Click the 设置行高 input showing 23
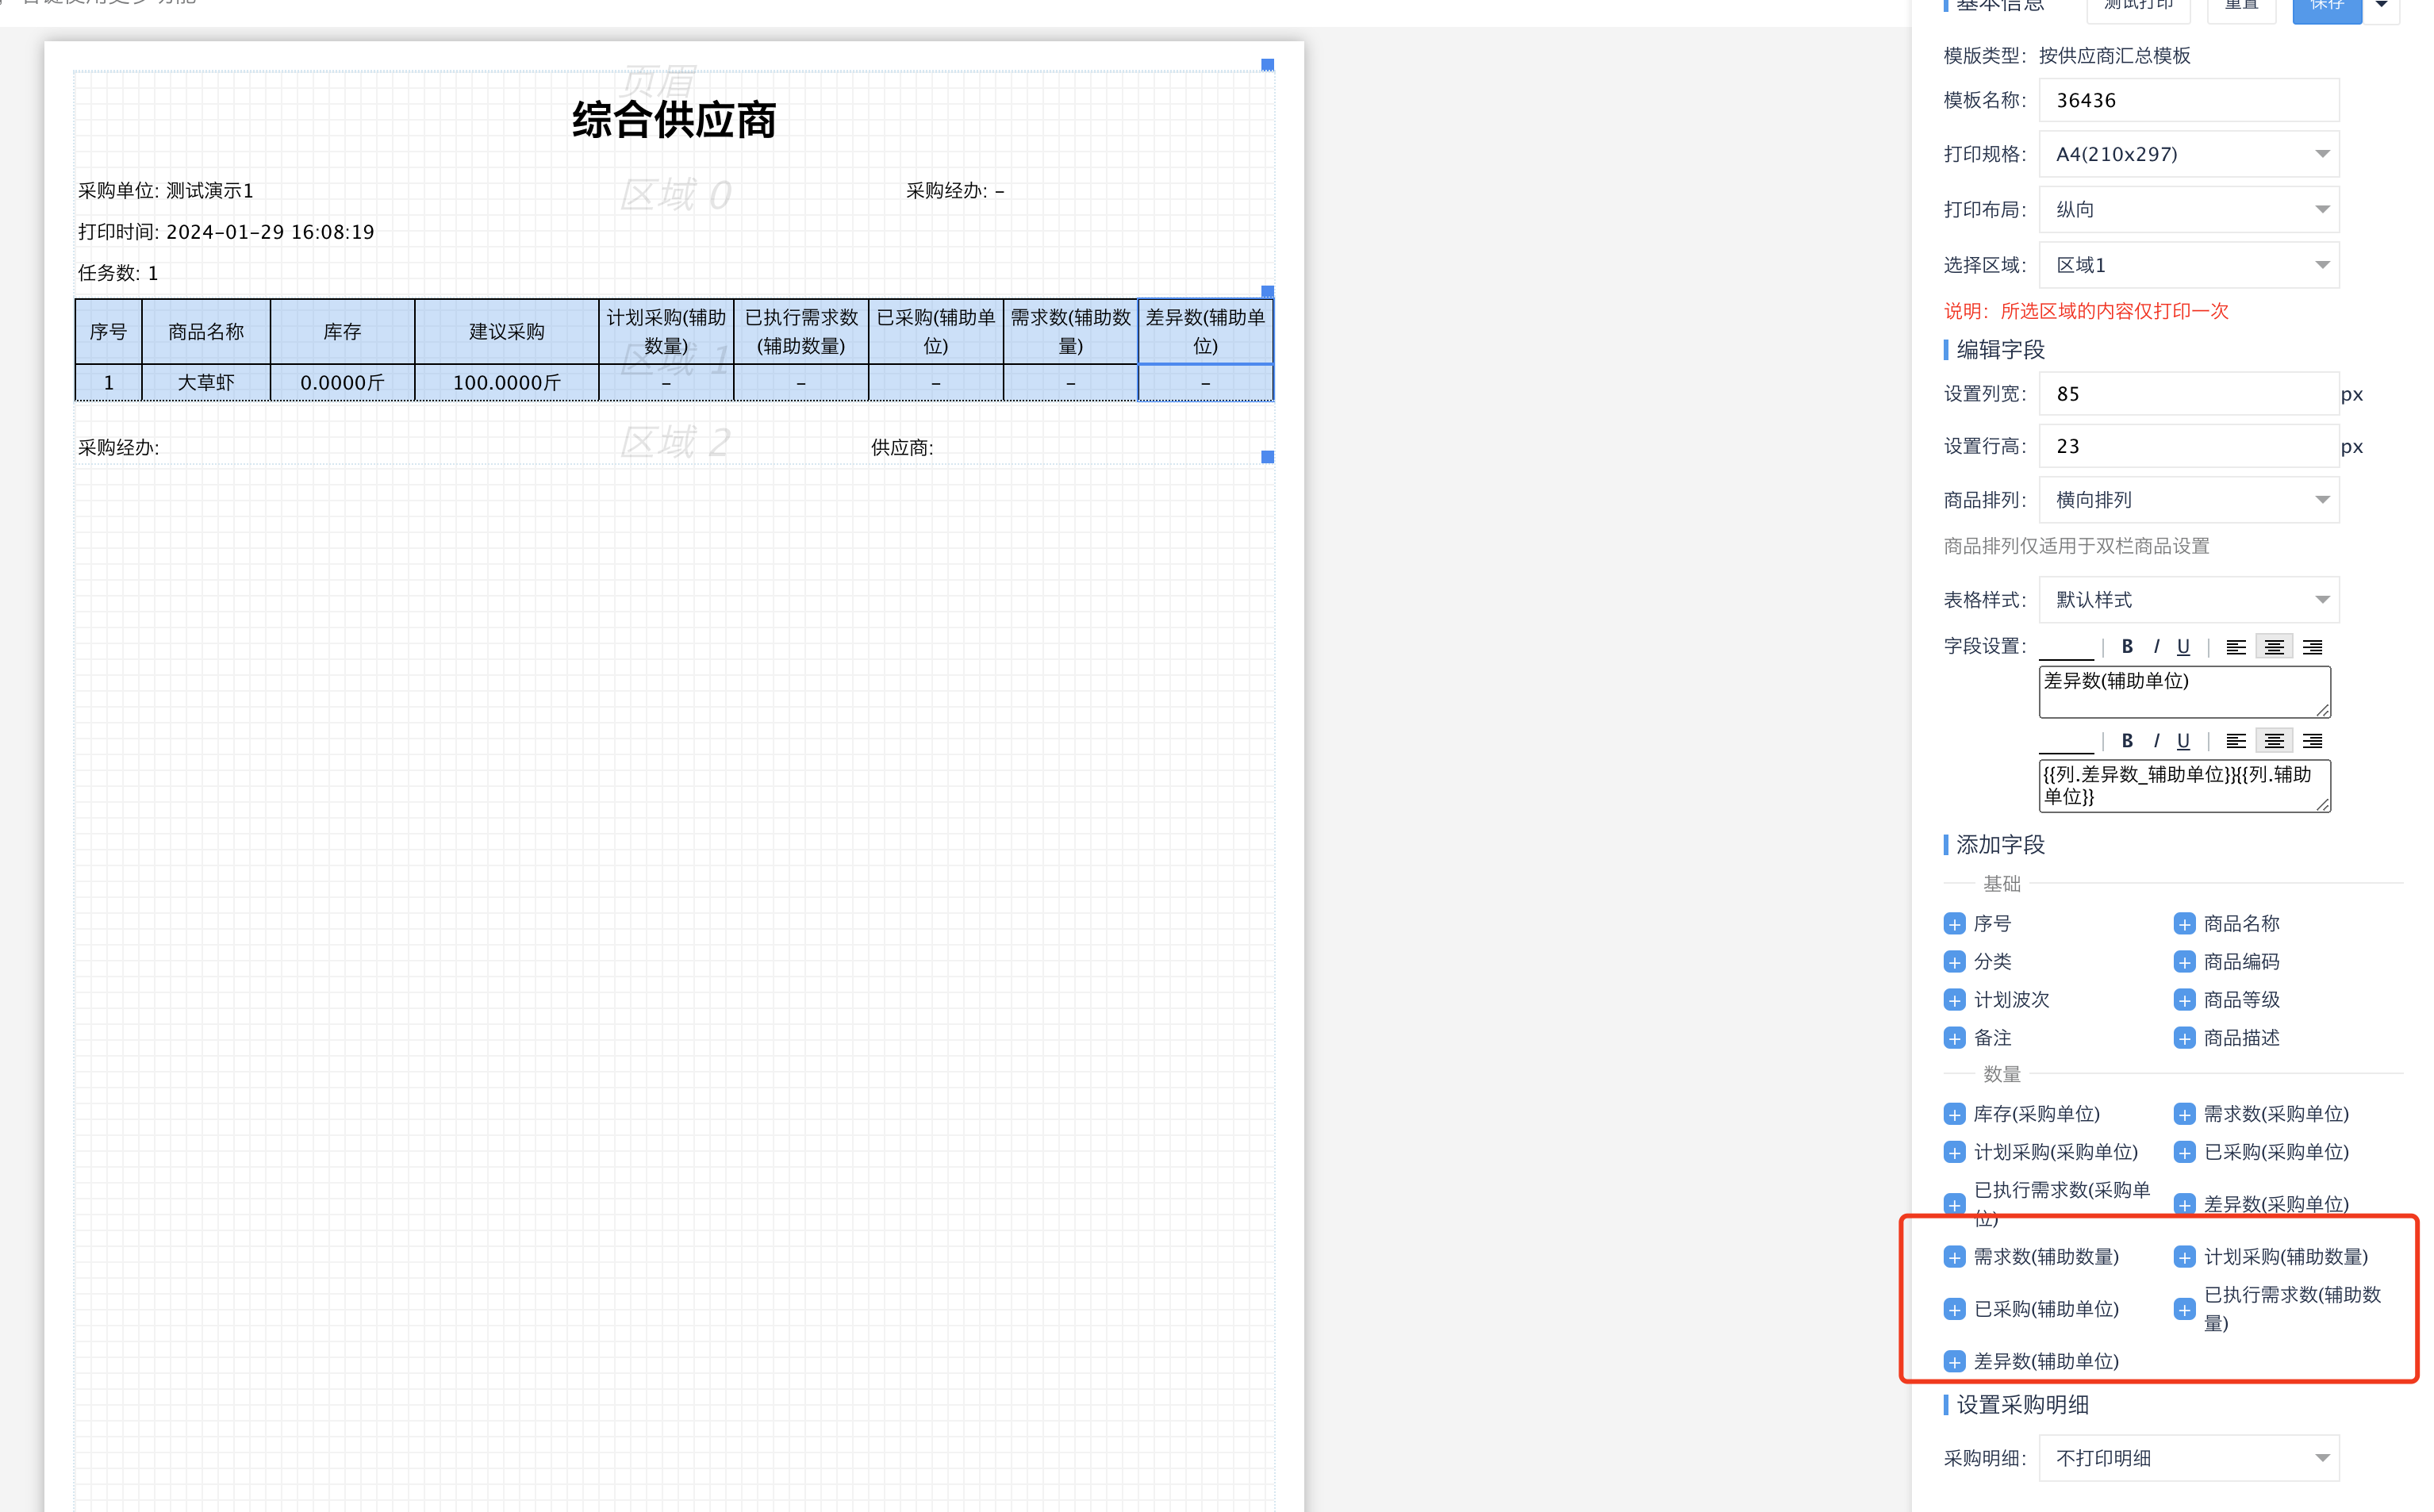The width and height of the screenshot is (2434, 1512). click(x=2188, y=446)
